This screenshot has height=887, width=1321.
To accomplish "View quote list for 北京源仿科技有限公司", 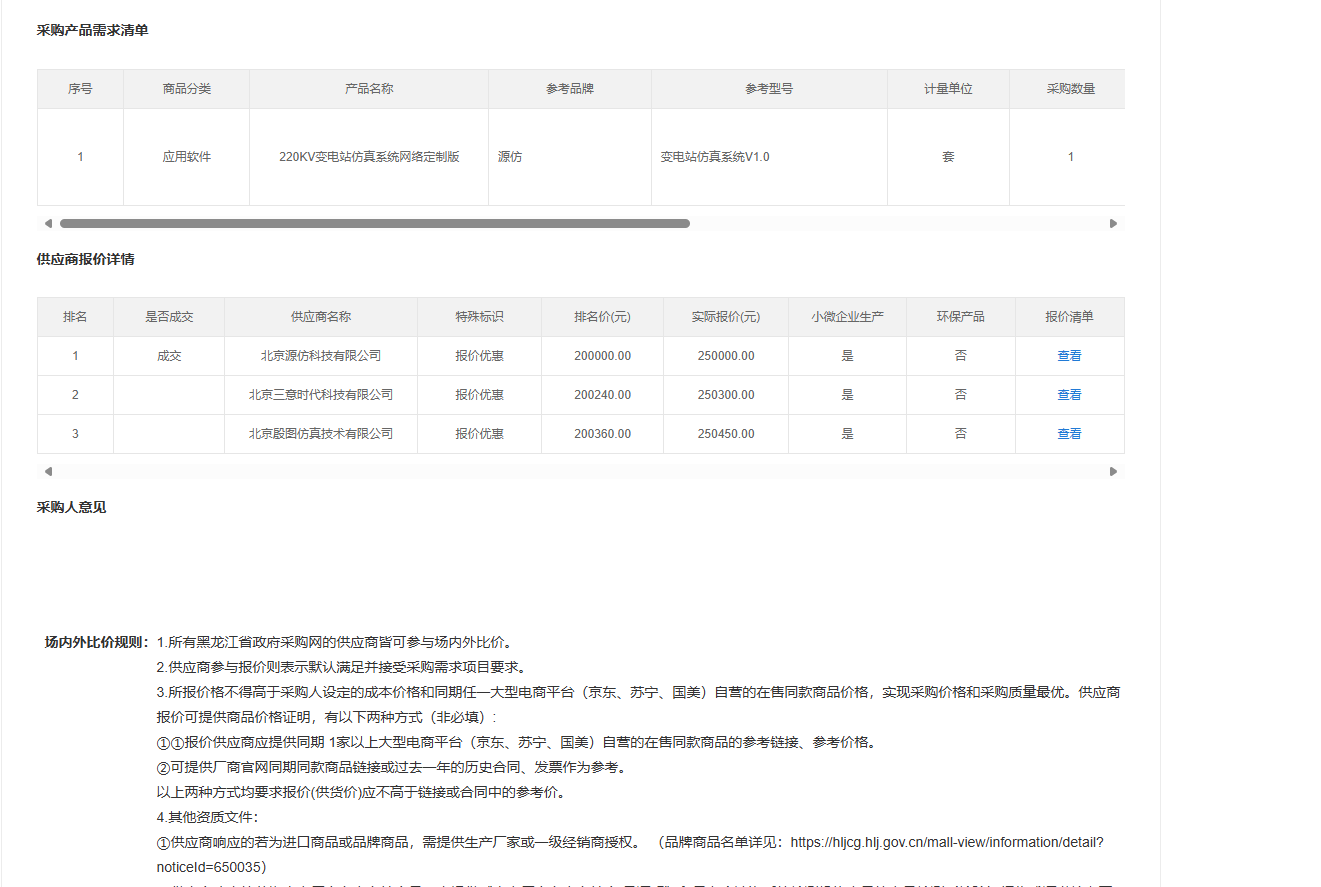I will [x=1069, y=356].
